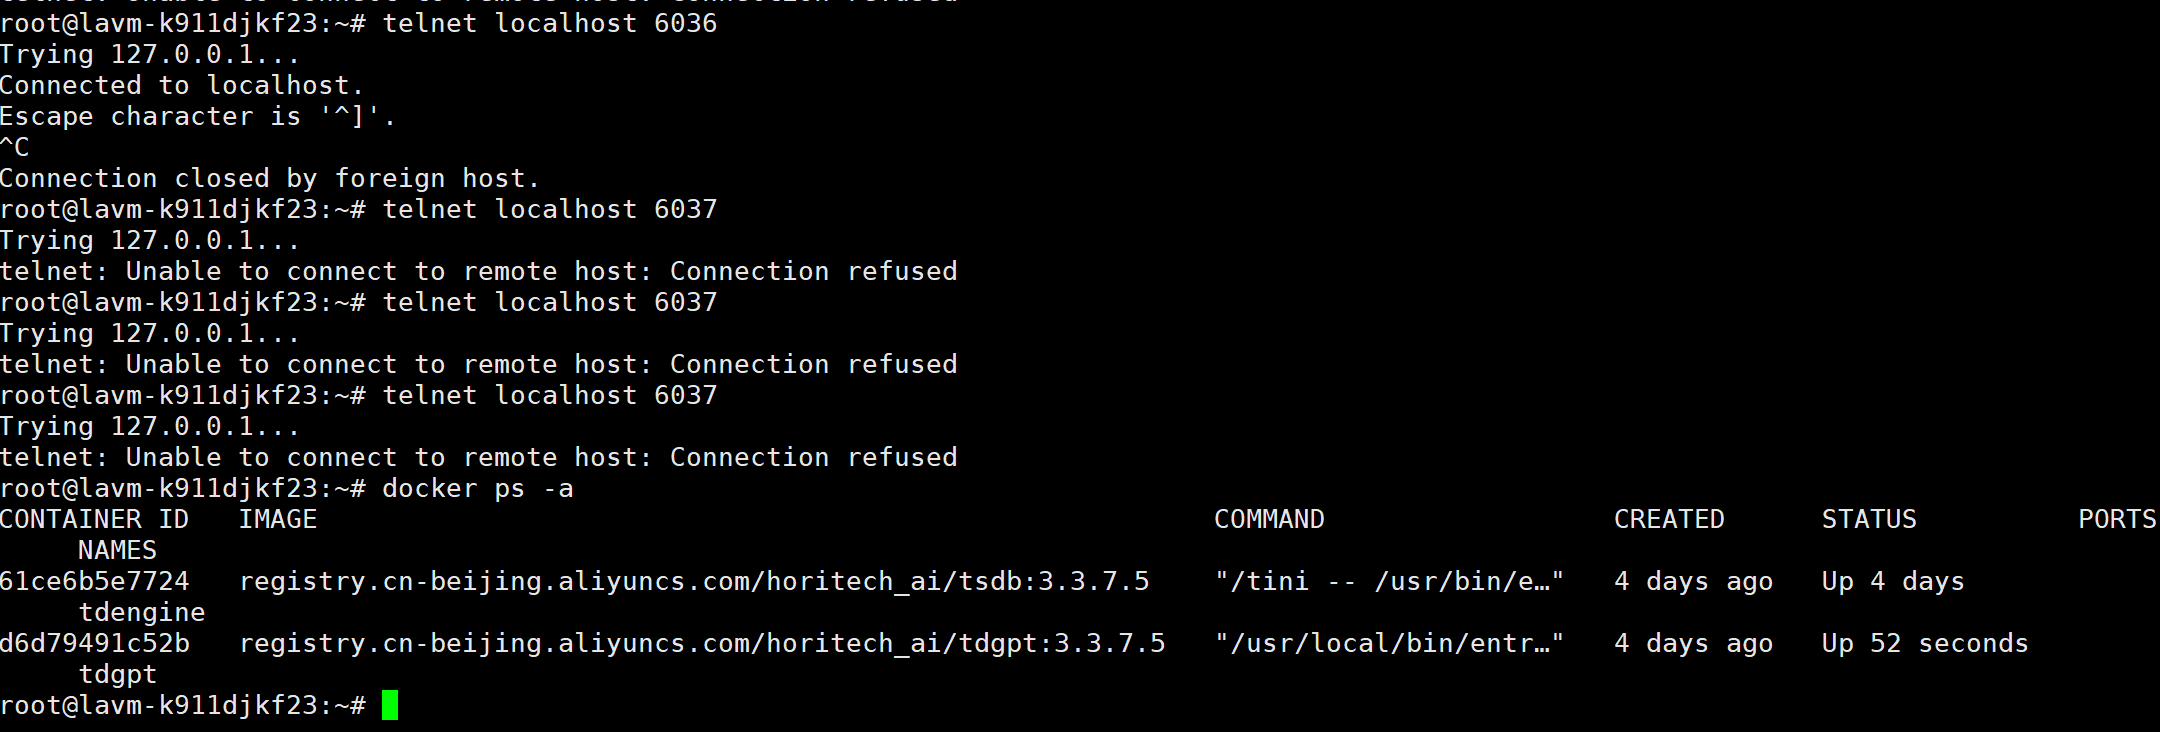Click the STATUS column header
Viewport: 2160px width, 732px height.
[1869, 520]
